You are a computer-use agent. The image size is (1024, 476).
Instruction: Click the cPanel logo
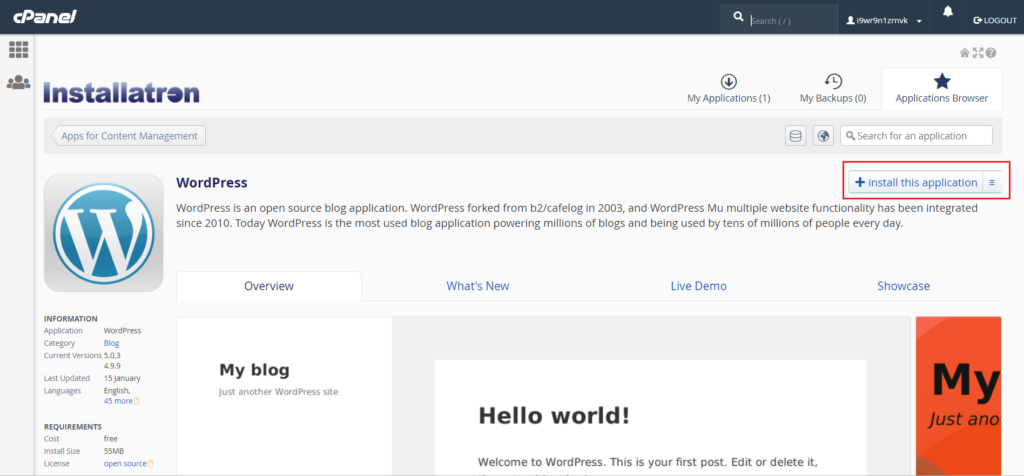pos(46,17)
